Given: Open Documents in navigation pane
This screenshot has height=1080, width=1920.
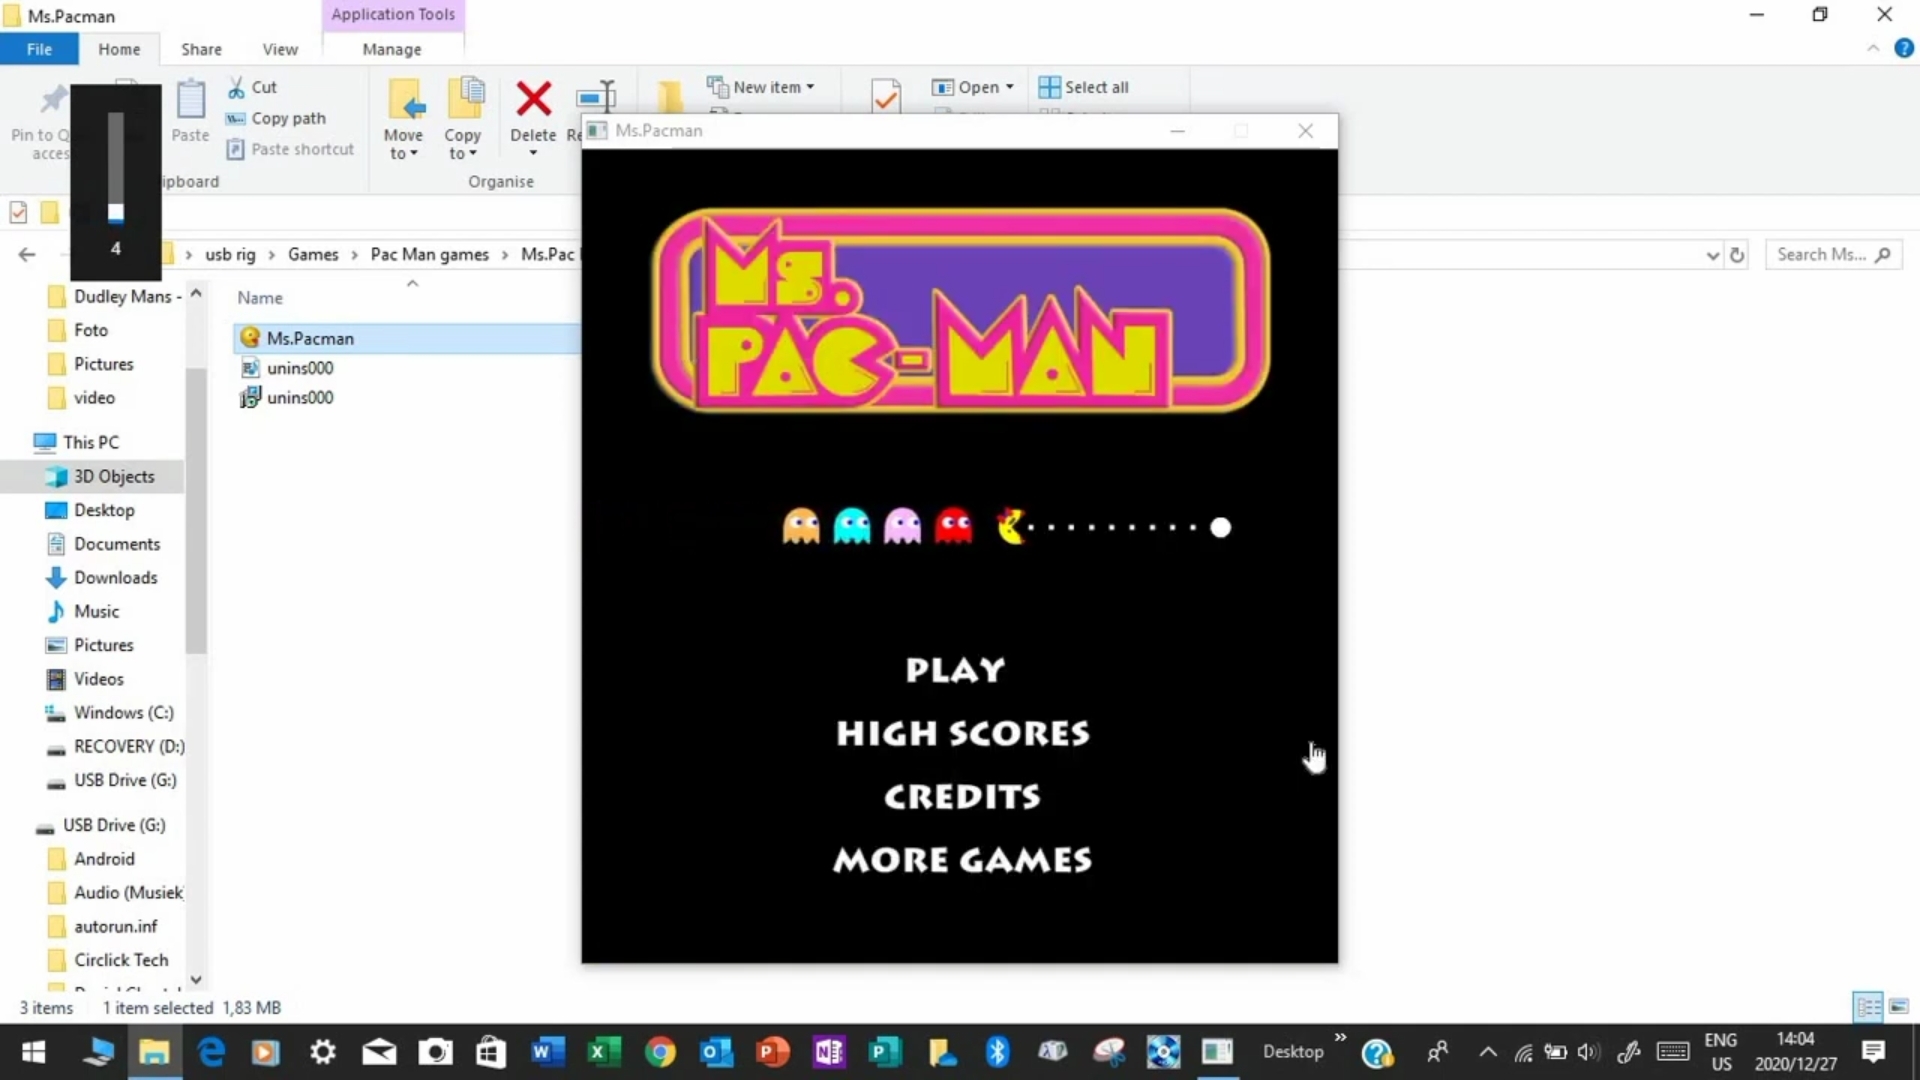Looking at the screenshot, I should 116,544.
